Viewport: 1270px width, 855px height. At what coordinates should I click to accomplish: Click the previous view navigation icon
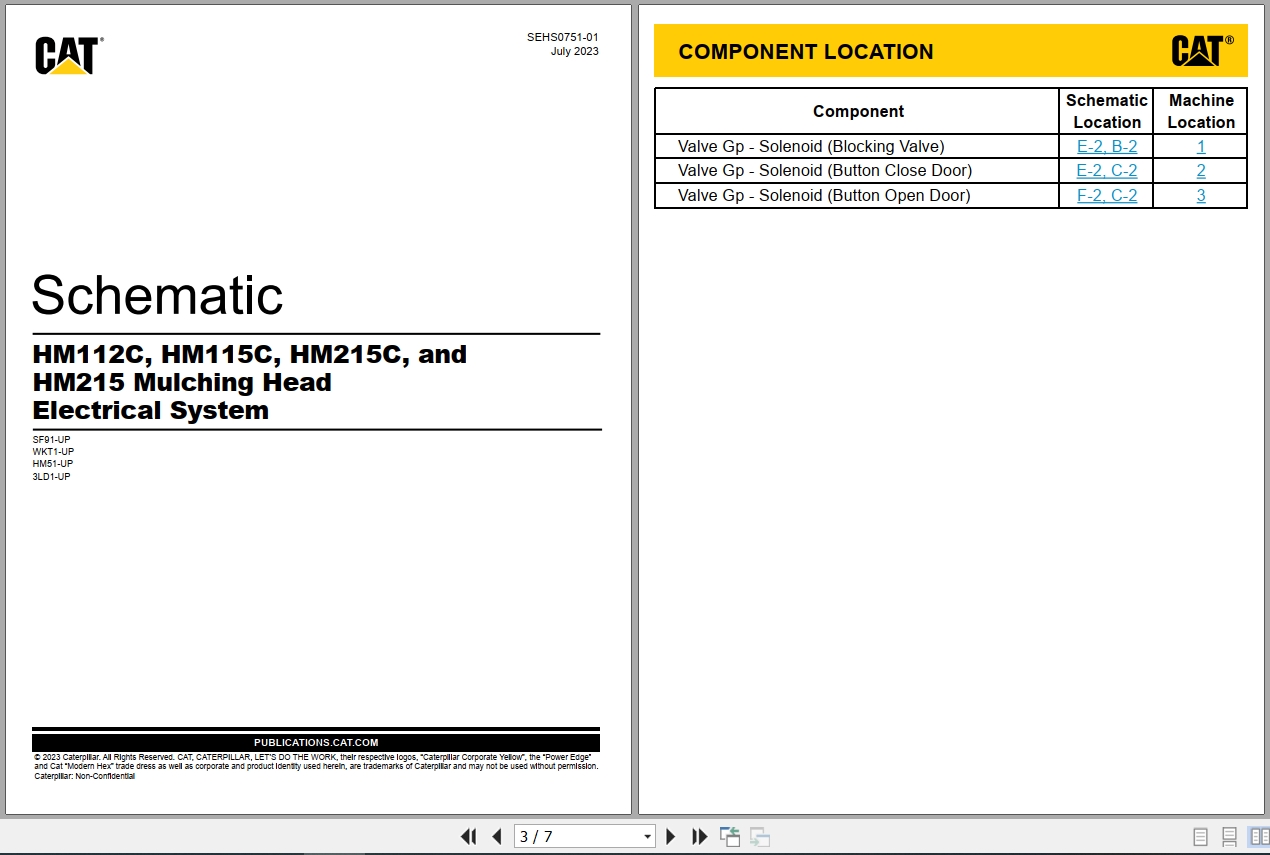[x=730, y=836]
